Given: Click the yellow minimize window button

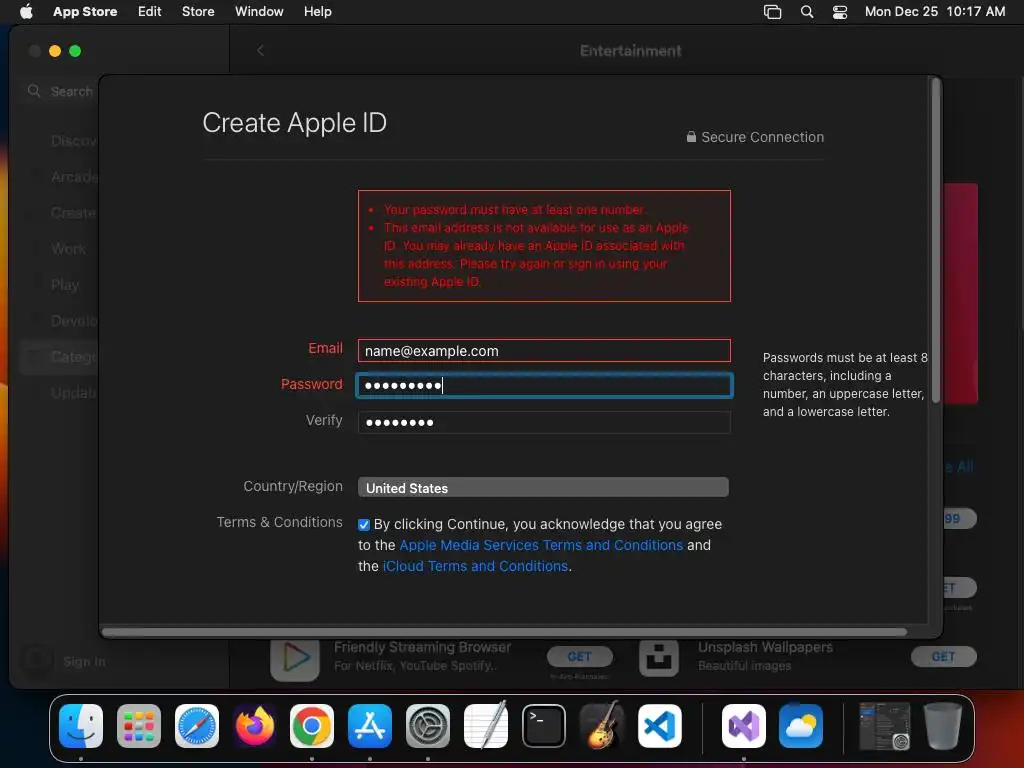Looking at the screenshot, I should (55, 51).
